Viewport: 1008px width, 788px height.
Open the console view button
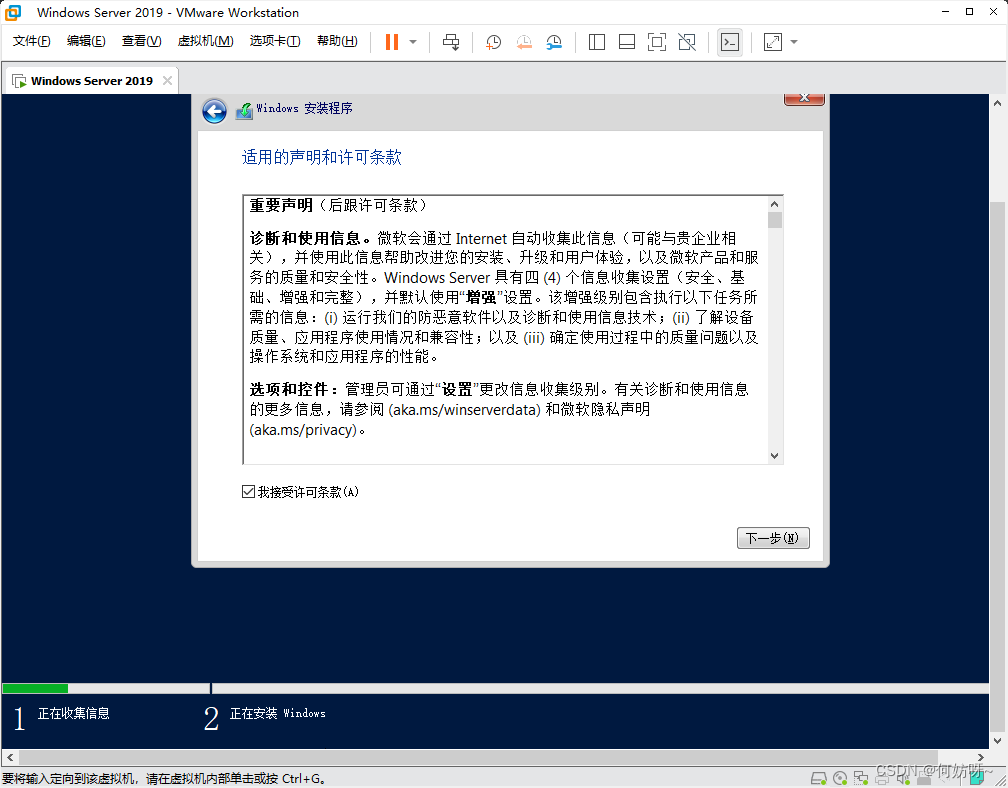click(730, 42)
